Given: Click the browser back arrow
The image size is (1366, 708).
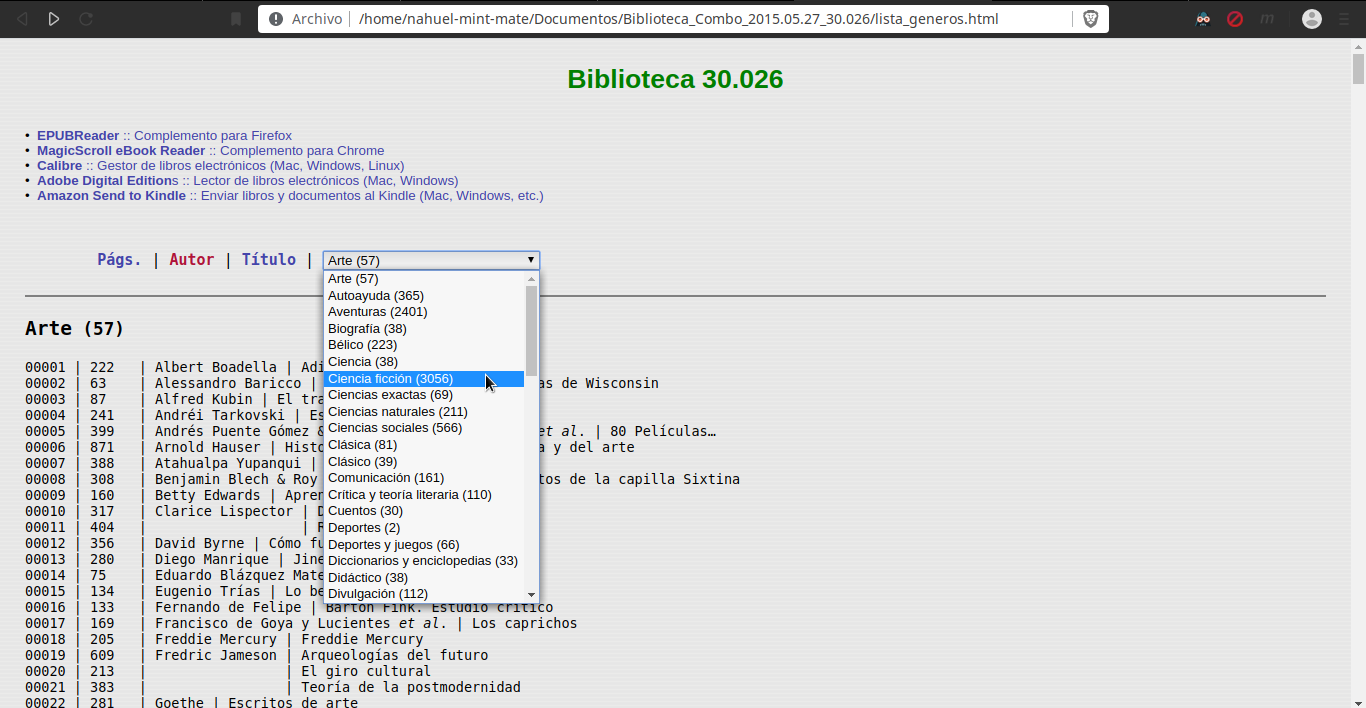Looking at the screenshot, I should point(22,19).
